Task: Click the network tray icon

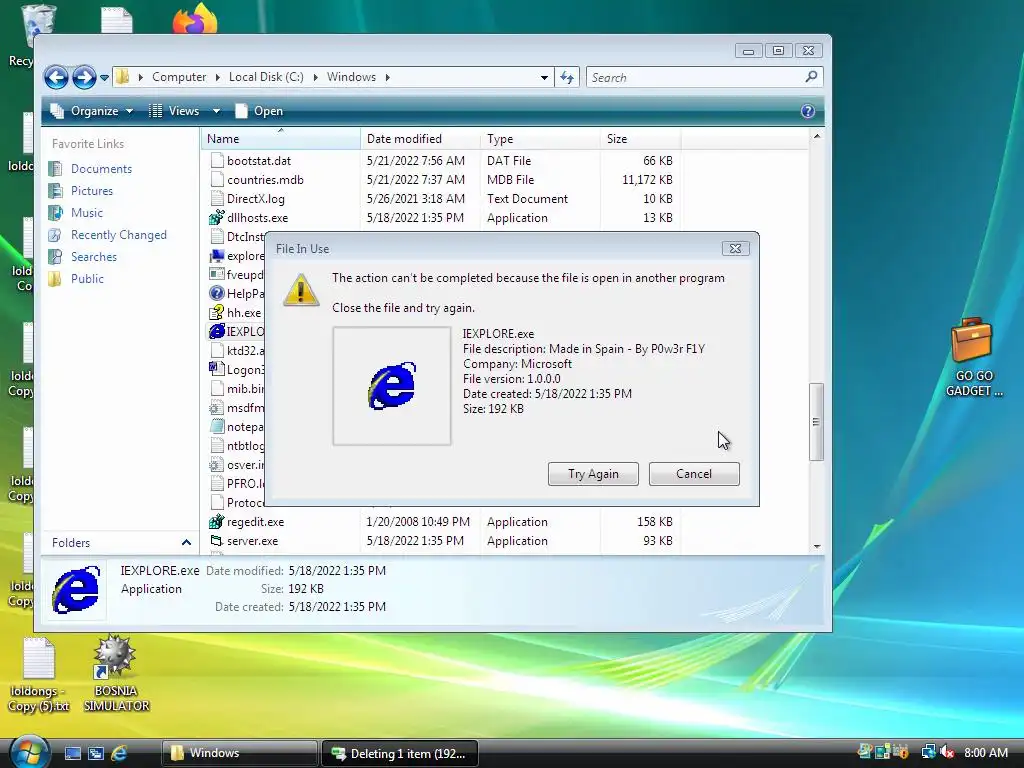Action: point(928,752)
